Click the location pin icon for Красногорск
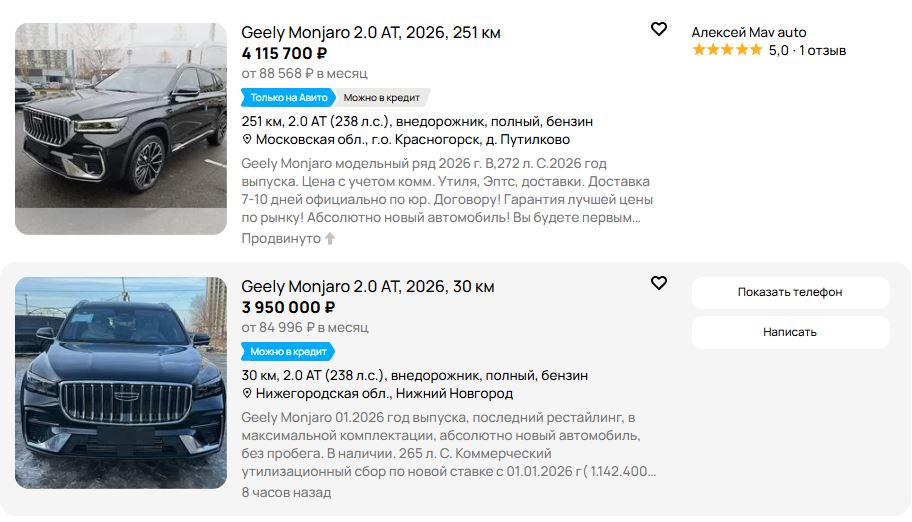This screenshot has width=912, height=522. [x=247, y=140]
